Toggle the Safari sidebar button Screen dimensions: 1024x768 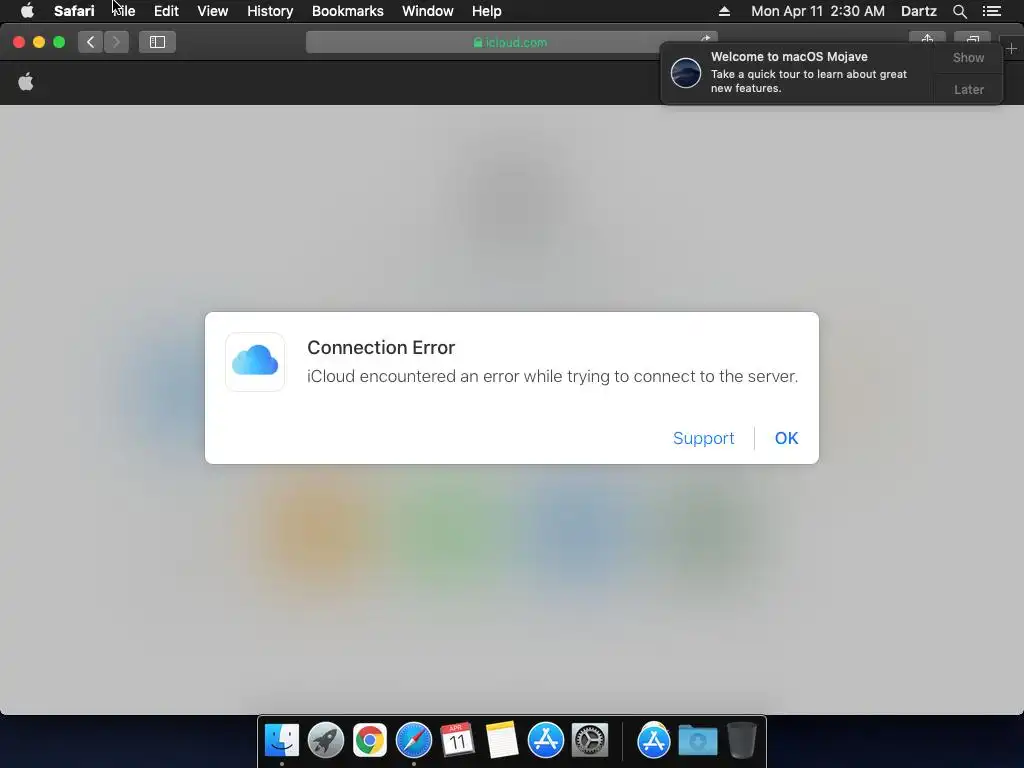click(157, 42)
